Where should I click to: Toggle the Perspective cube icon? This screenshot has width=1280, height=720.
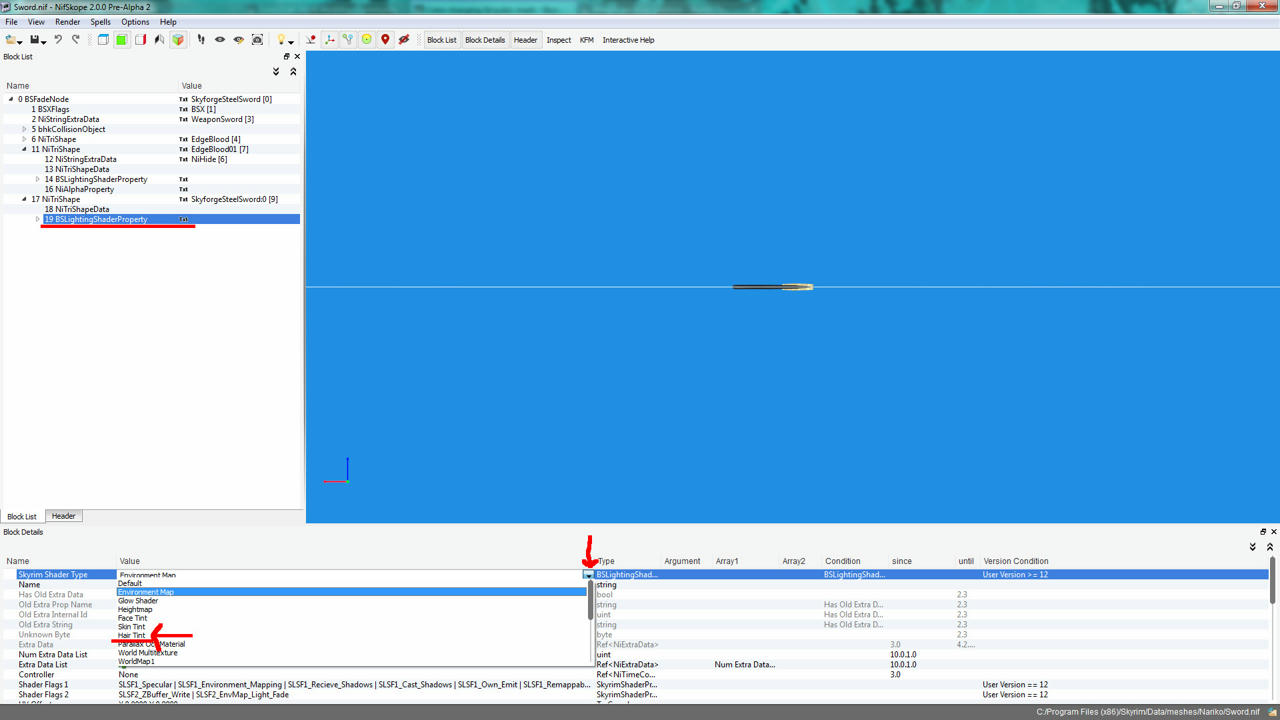tap(178, 40)
